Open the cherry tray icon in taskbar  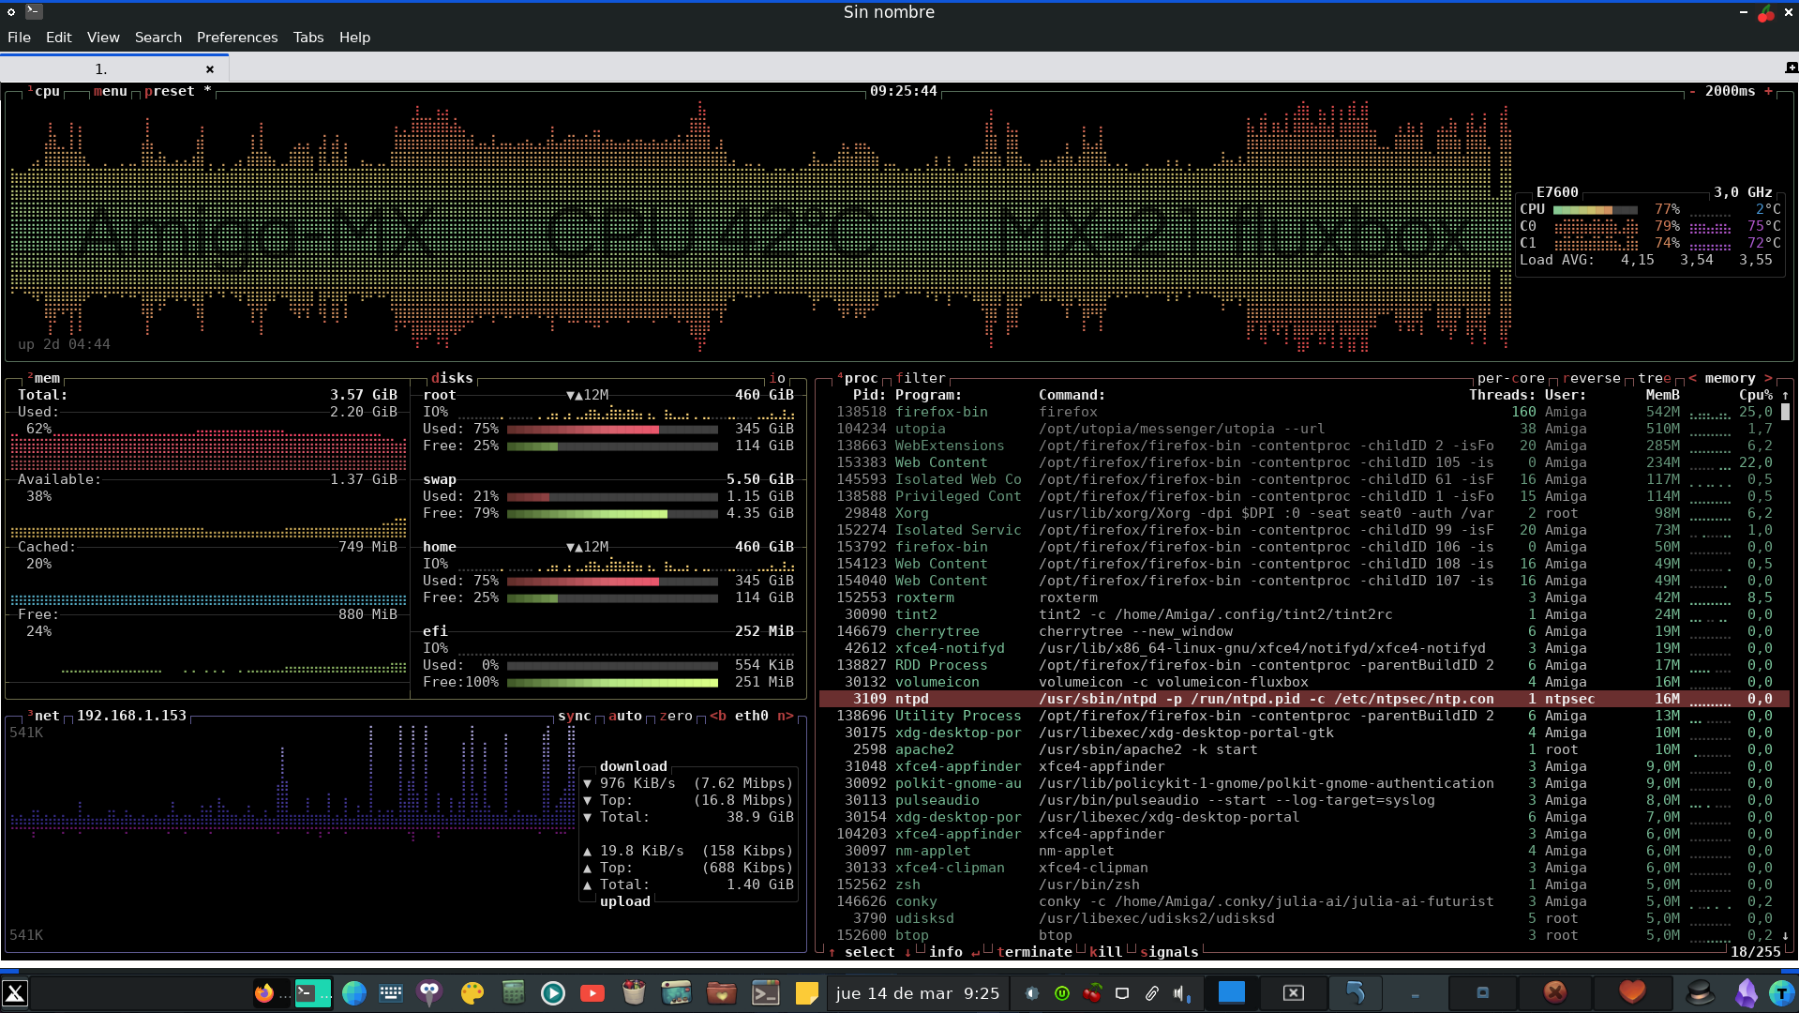pyautogui.click(x=1093, y=992)
